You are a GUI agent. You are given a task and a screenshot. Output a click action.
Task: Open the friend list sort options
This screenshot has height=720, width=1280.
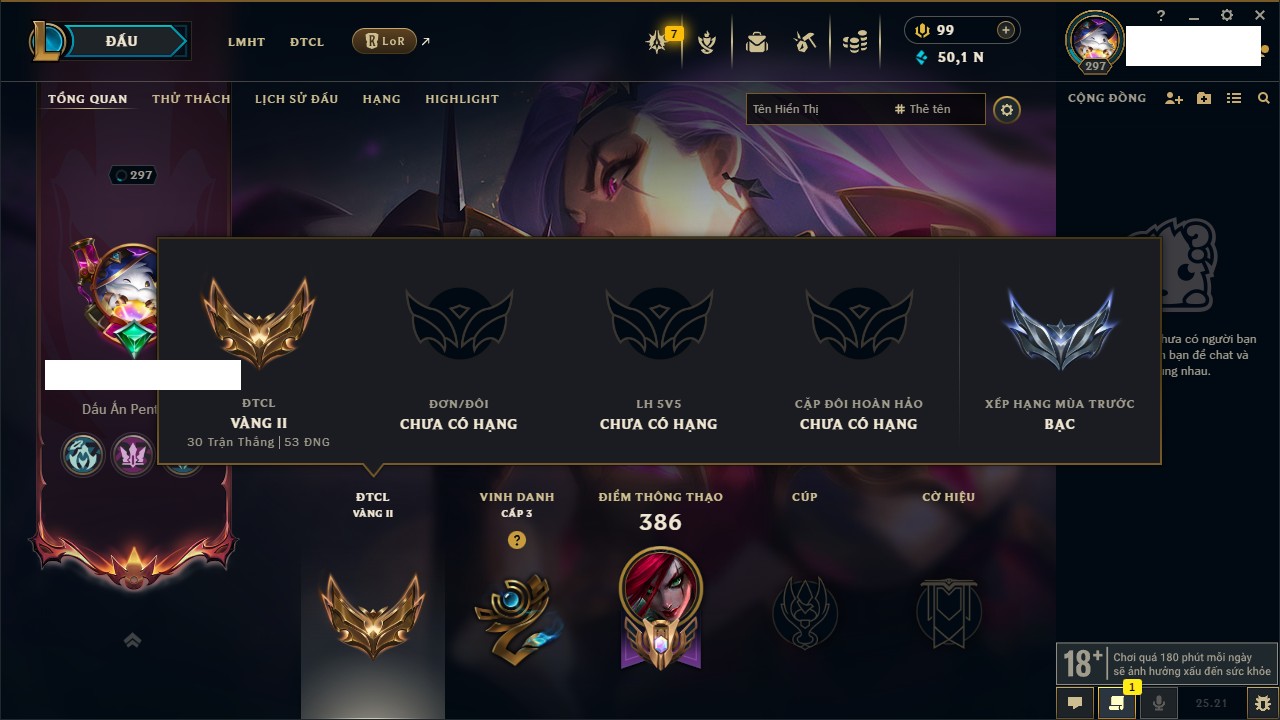[x=1234, y=99]
